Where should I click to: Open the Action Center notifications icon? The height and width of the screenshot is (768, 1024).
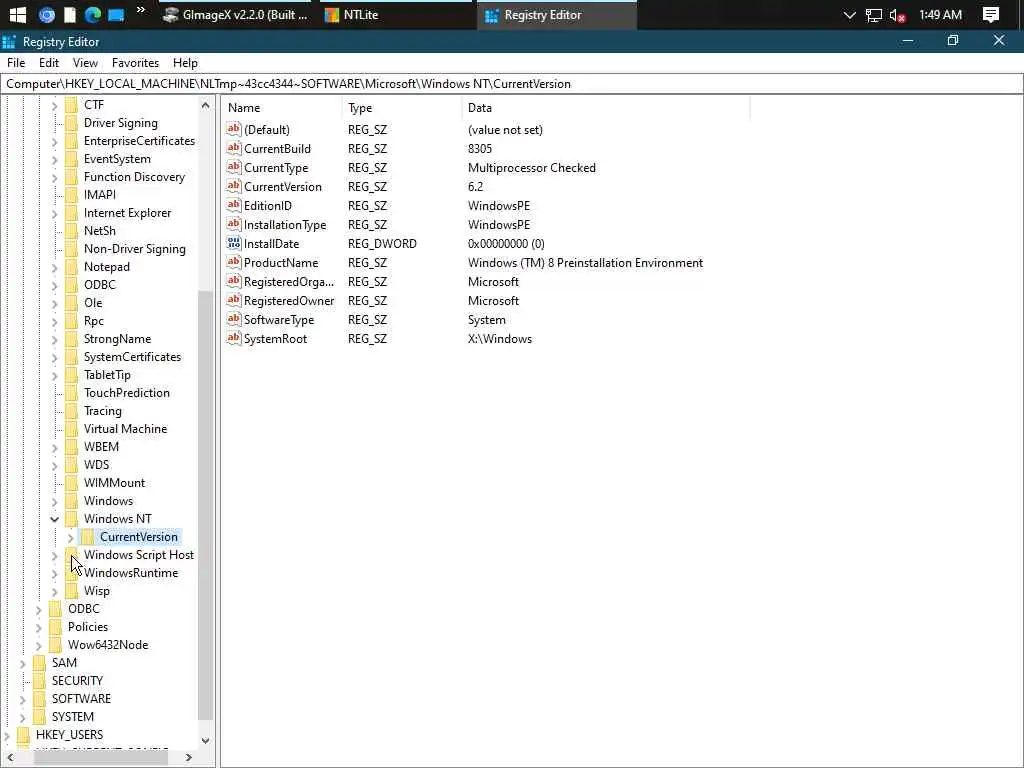click(x=991, y=14)
